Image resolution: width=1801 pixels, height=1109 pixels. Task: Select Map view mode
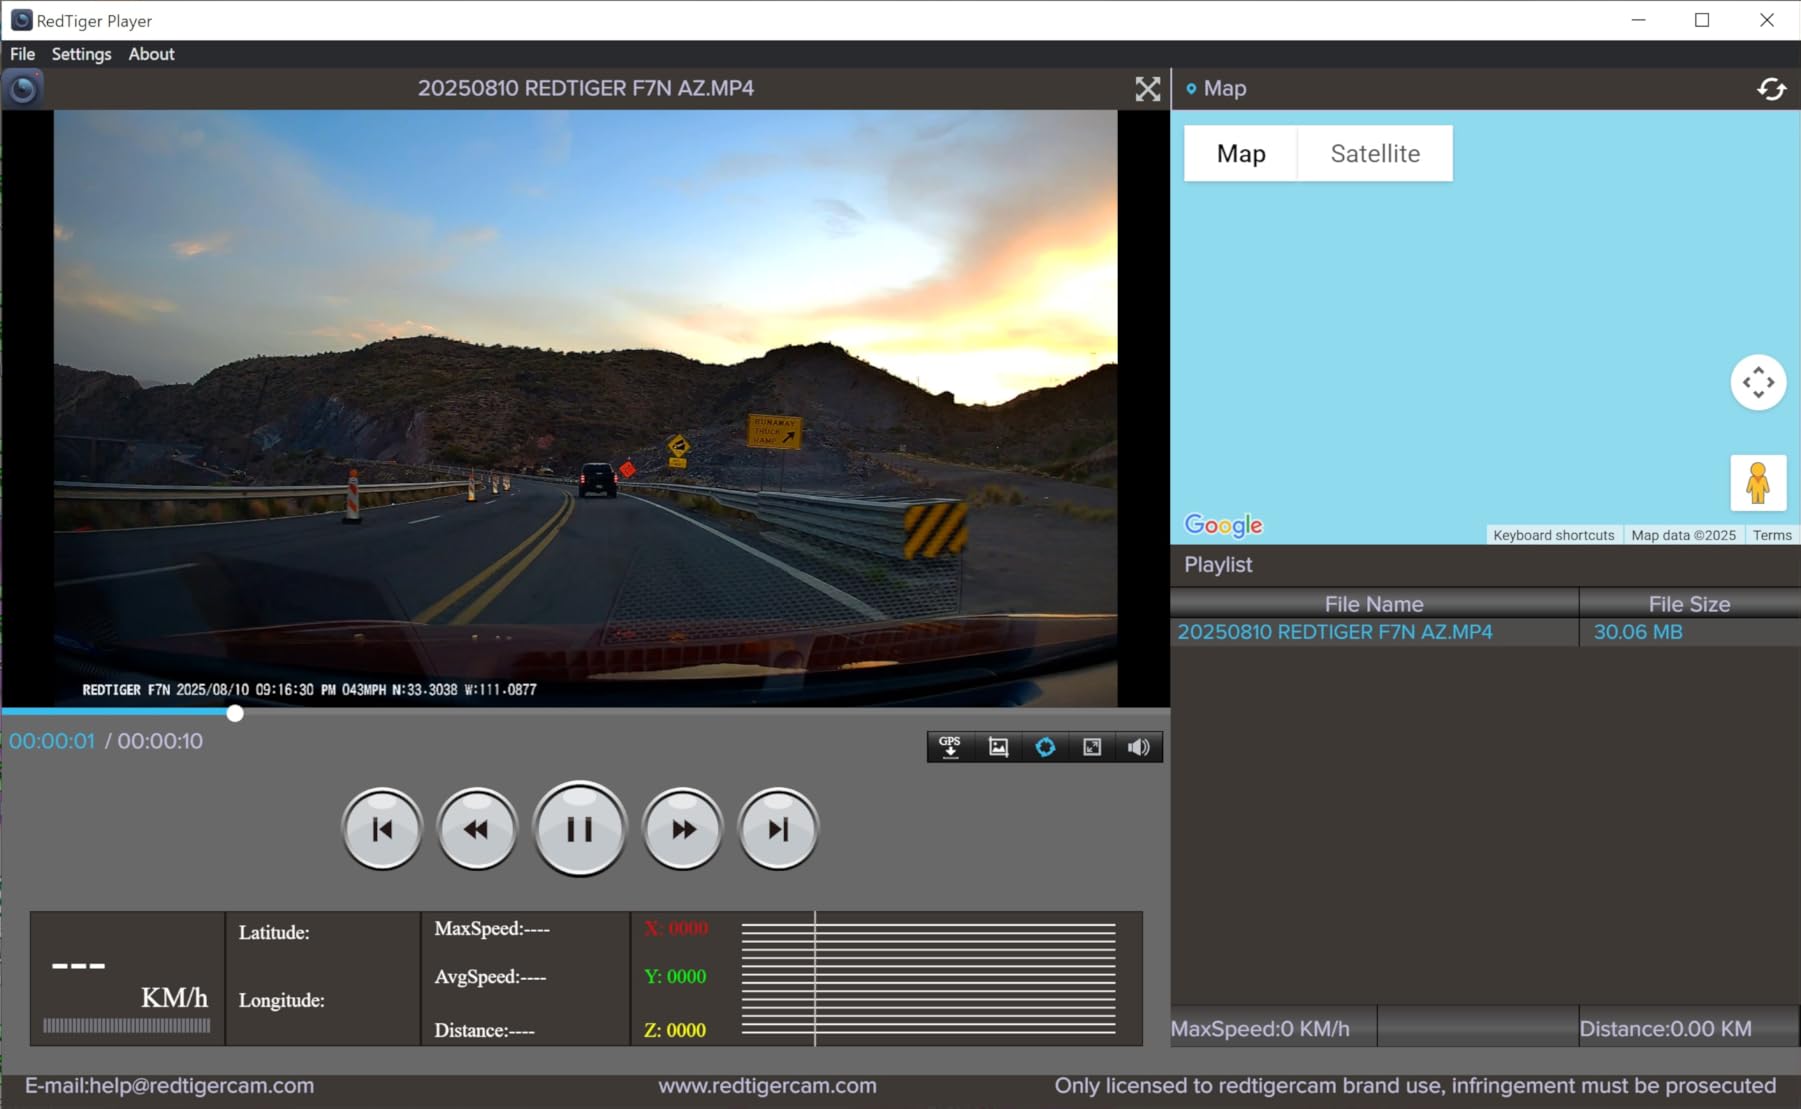tap(1240, 153)
